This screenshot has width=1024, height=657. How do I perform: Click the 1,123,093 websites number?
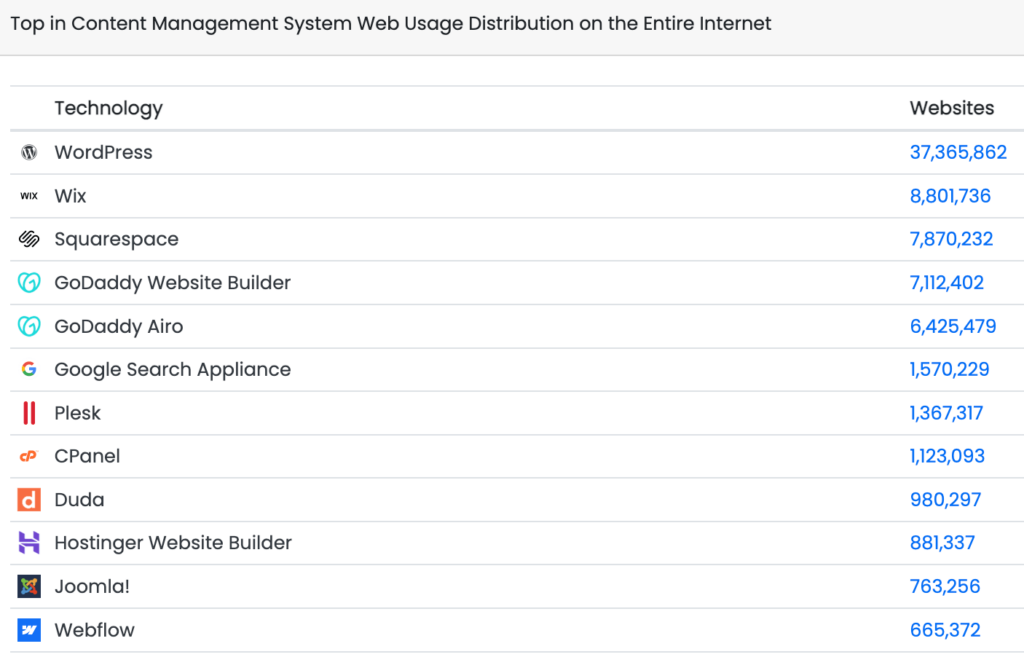pos(948,456)
